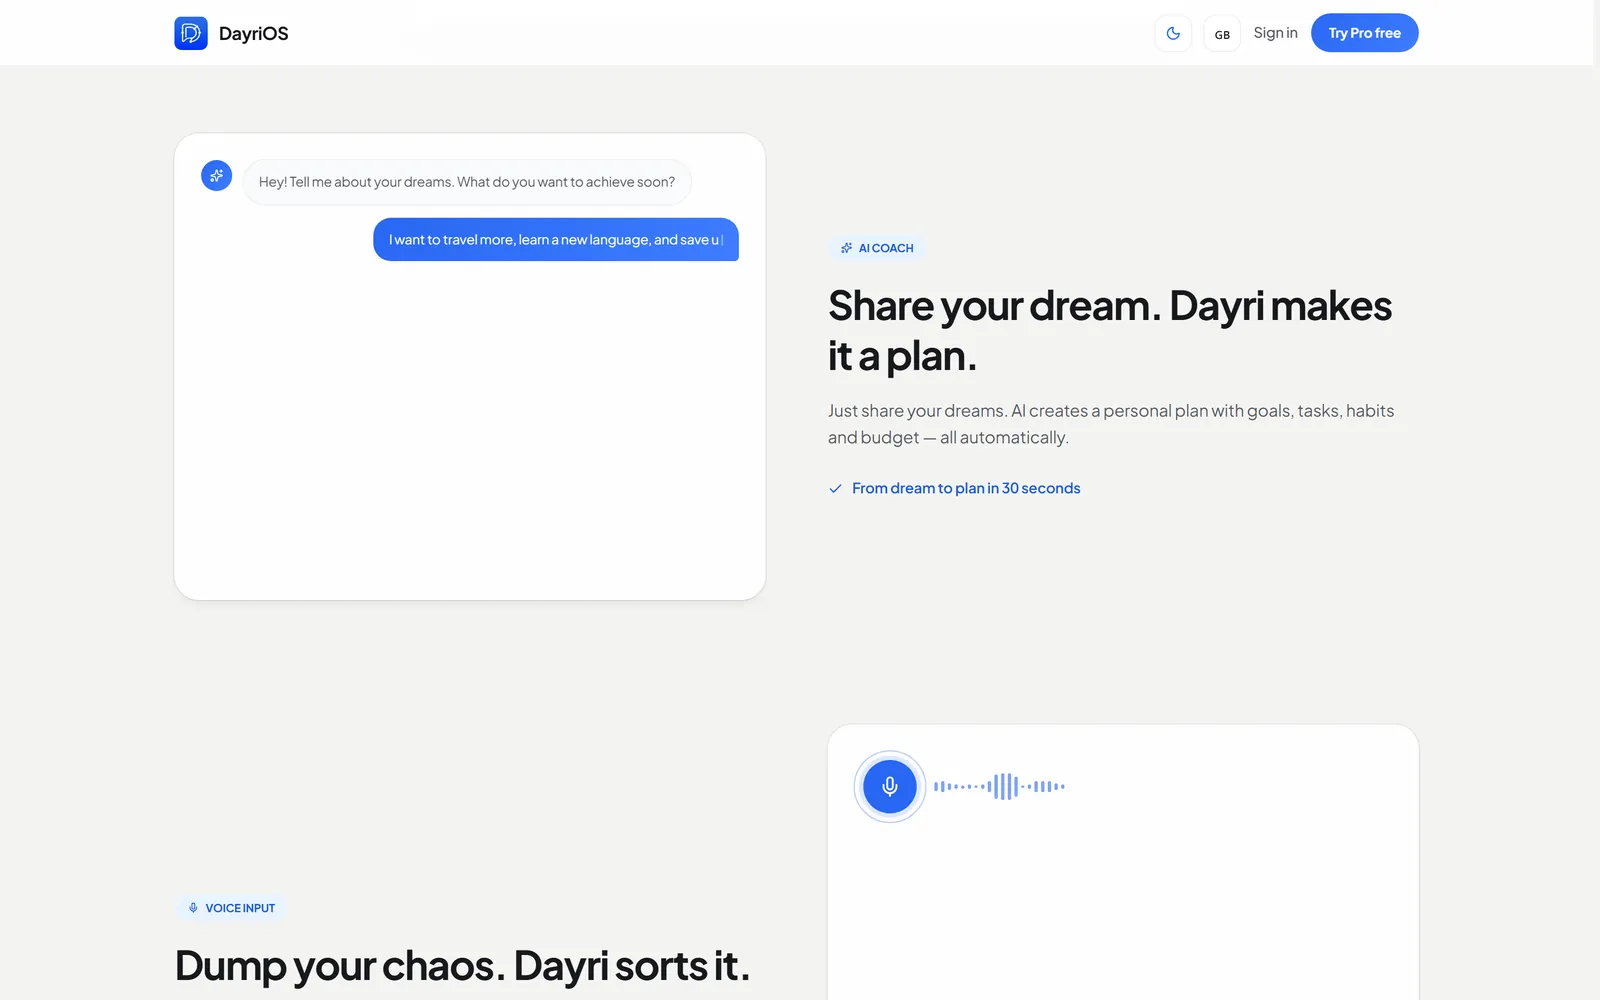This screenshot has height=1000, width=1600.
Task: Click the AI COACH badge
Action: click(876, 248)
